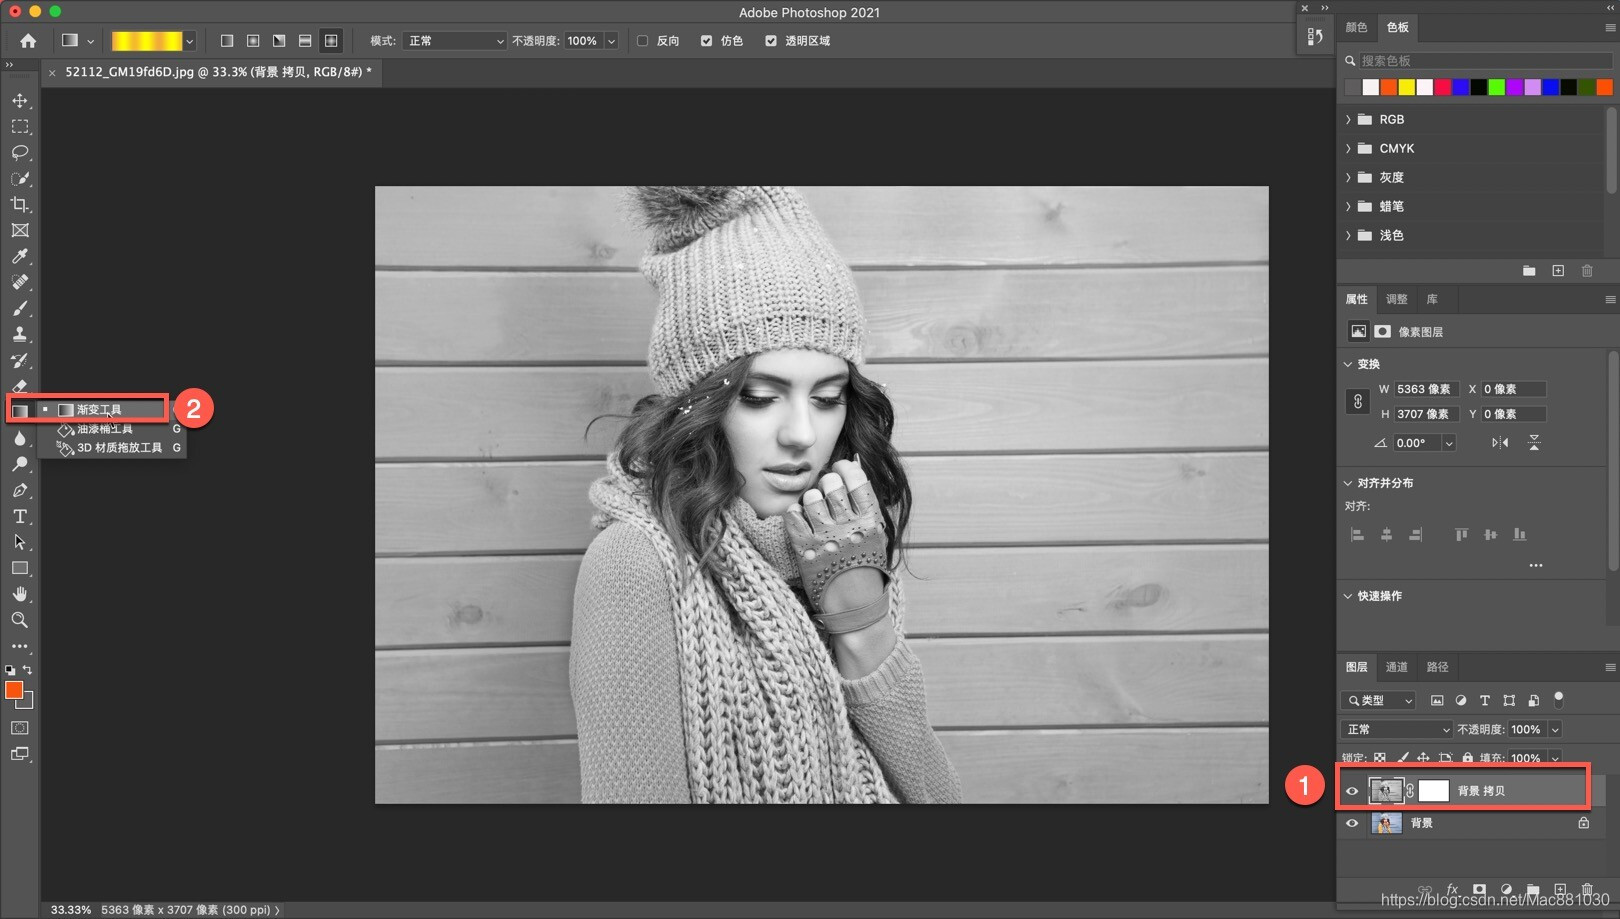Pick the yellow swatch in recent colors

point(1407,87)
